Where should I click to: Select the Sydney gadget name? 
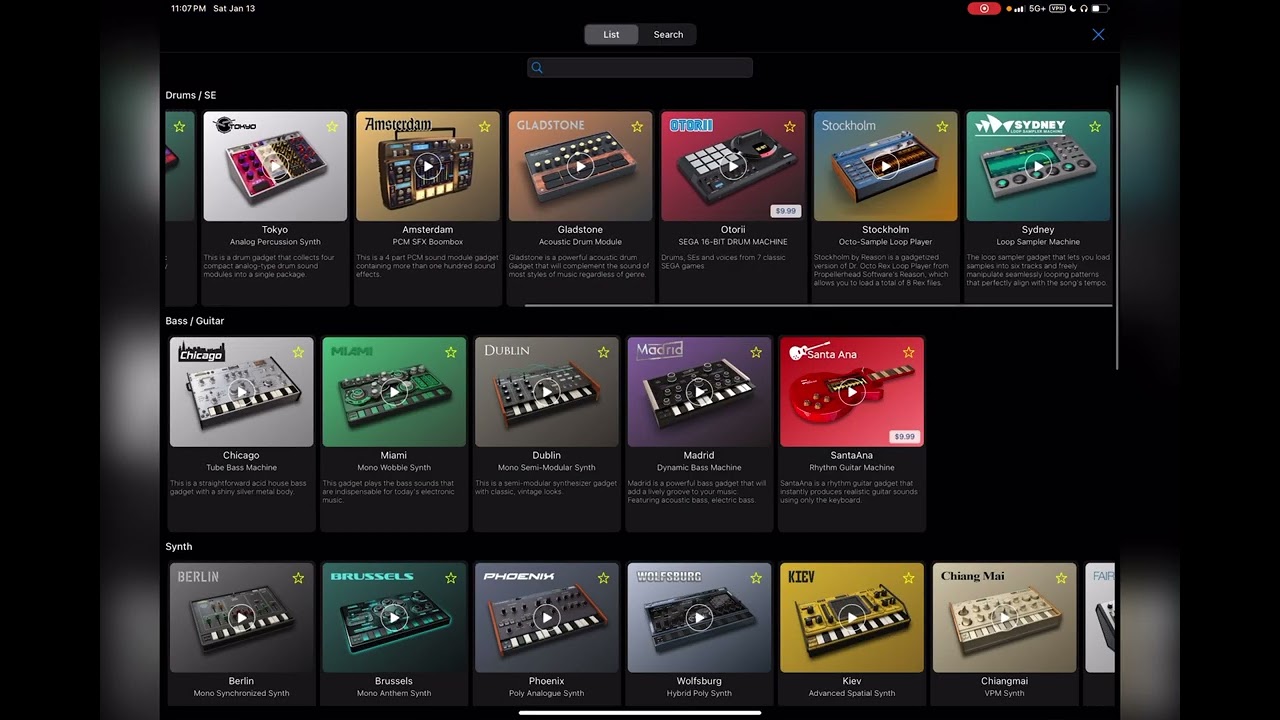click(1038, 230)
